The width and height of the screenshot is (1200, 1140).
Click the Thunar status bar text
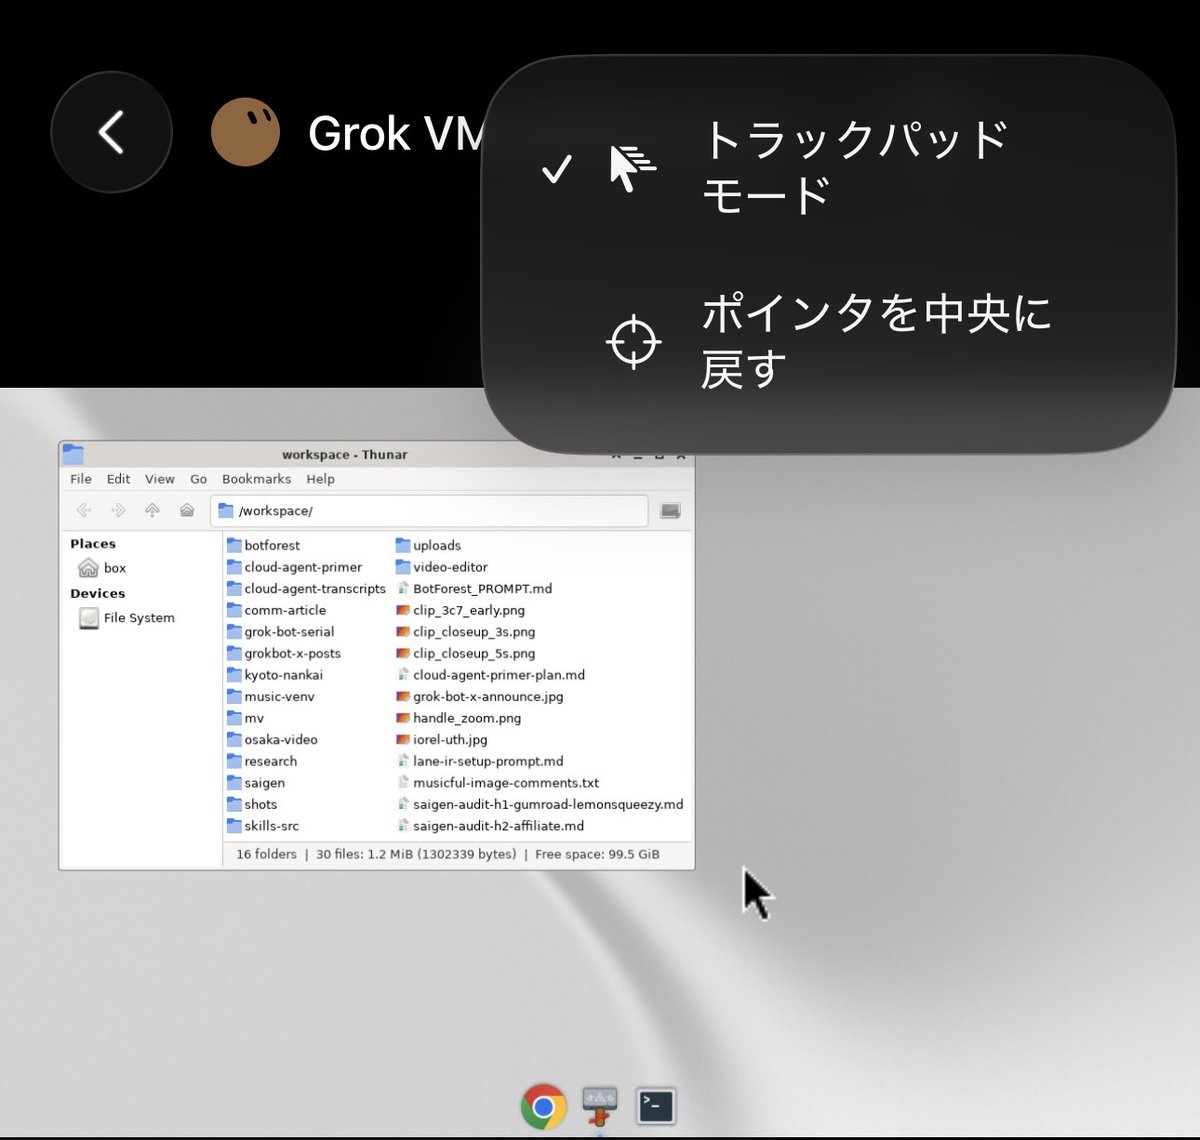[x=448, y=854]
